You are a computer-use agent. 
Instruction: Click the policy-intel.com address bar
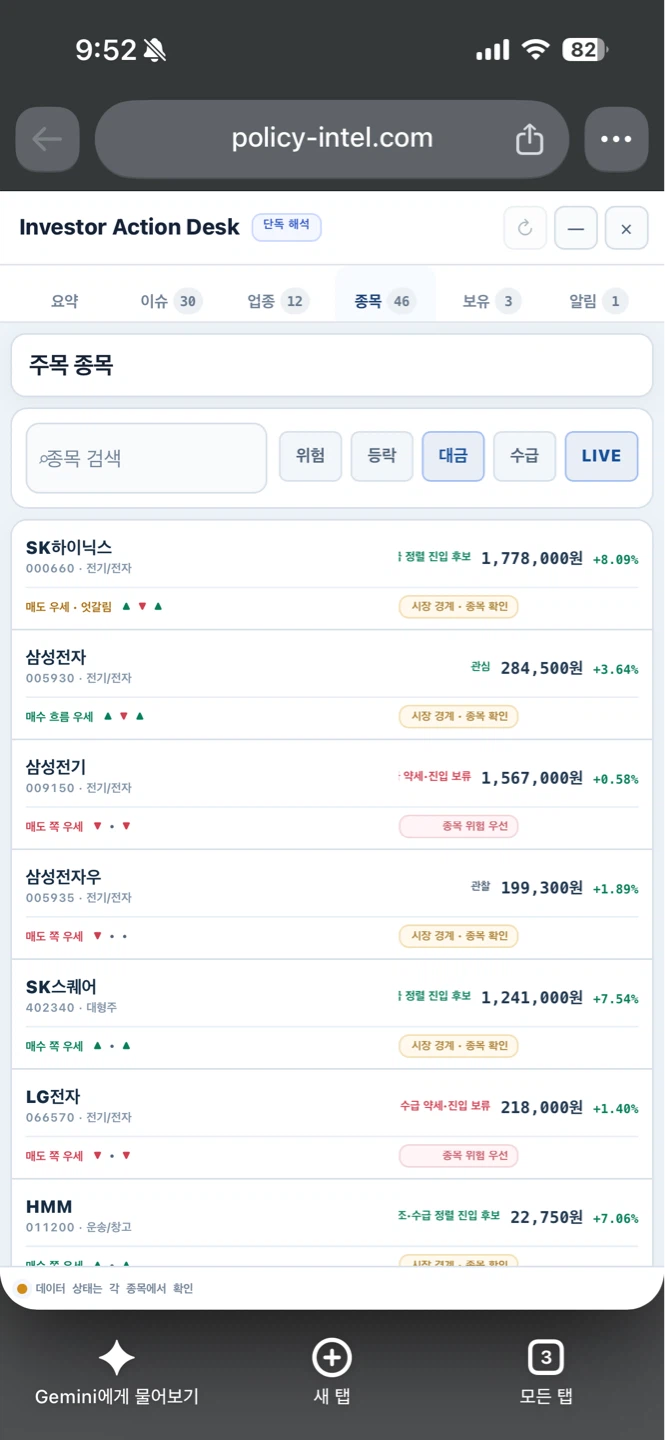pyautogui.click(x=332, y=139)
